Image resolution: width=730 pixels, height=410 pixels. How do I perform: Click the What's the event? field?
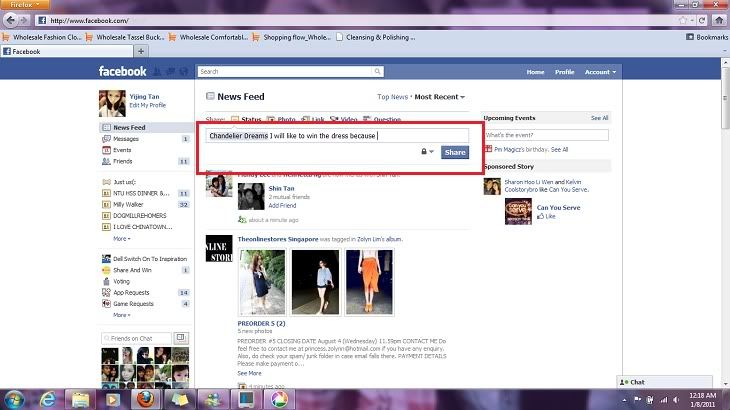click(546, 135)
